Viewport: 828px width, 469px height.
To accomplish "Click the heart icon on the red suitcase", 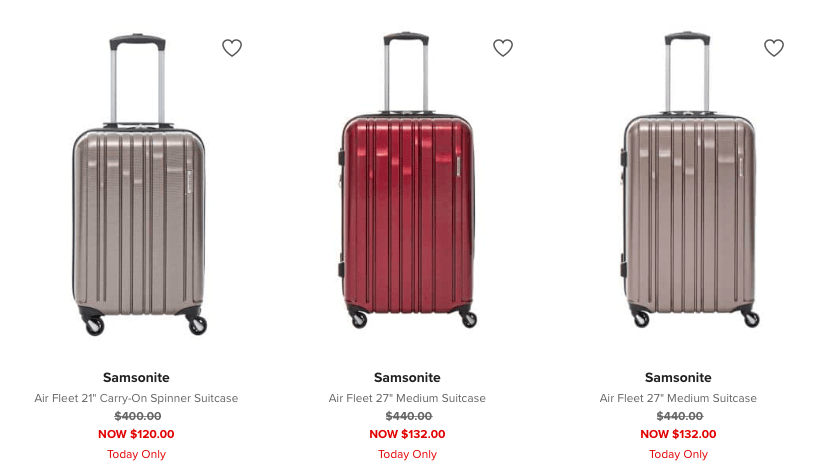I will pyautogui.click(x=503, y=48).
